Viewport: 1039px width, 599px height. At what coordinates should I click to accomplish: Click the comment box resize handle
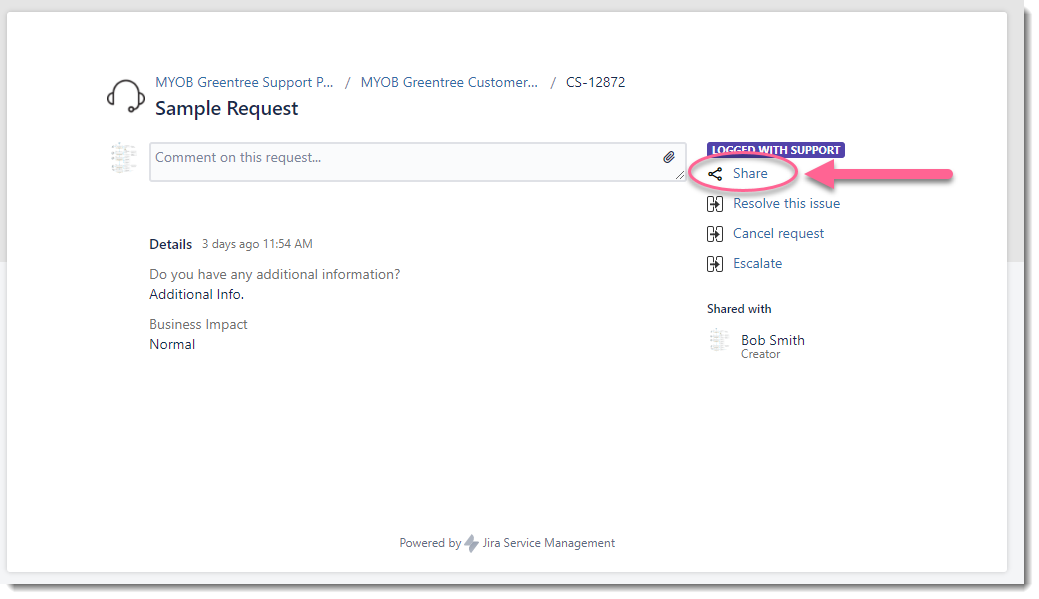680,175
